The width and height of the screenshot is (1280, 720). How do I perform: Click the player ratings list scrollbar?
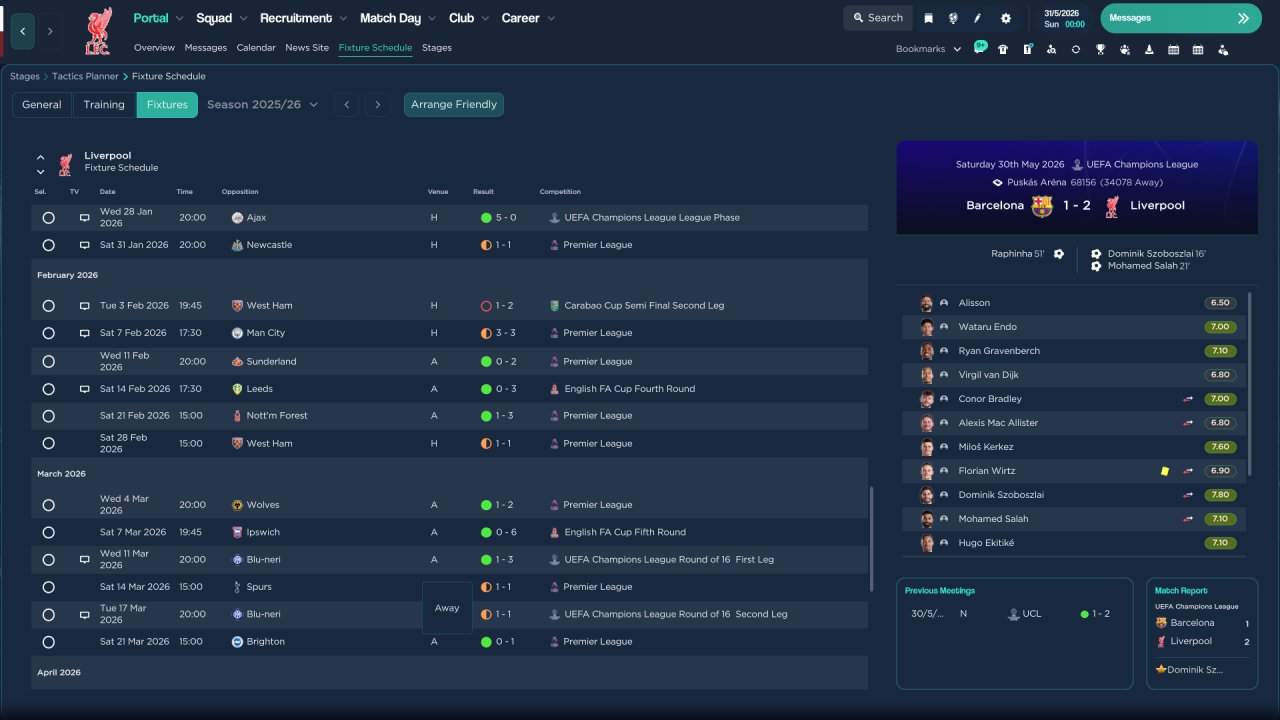click(1250, 385)
